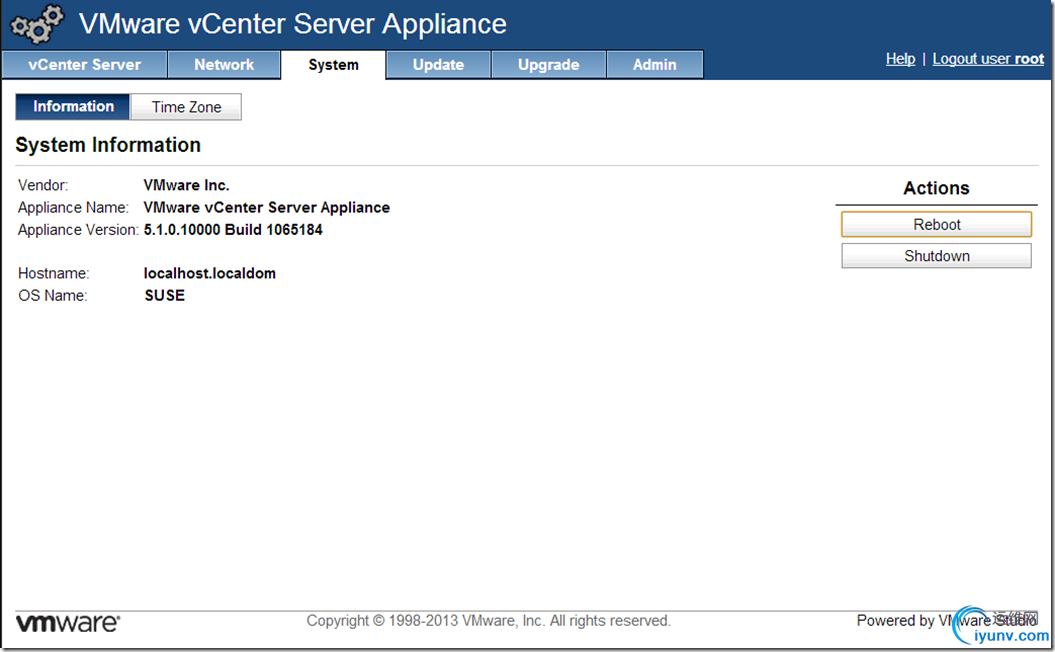Click the gears logo icon in header
This screenshot has height=652, width=1055.
(x=37, y=24)
